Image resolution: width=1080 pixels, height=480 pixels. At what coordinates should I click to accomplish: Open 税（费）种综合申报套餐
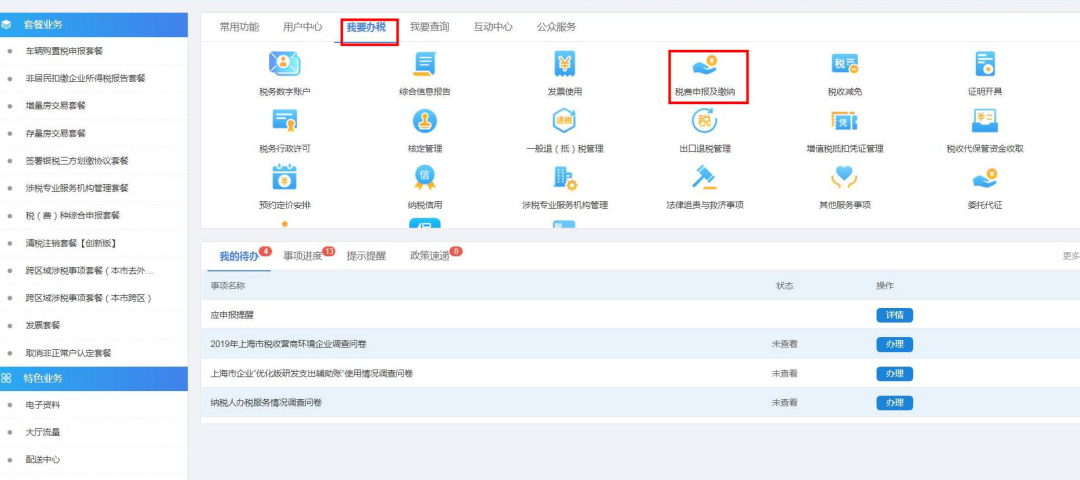pyautogui.click(x=72, y=216)
